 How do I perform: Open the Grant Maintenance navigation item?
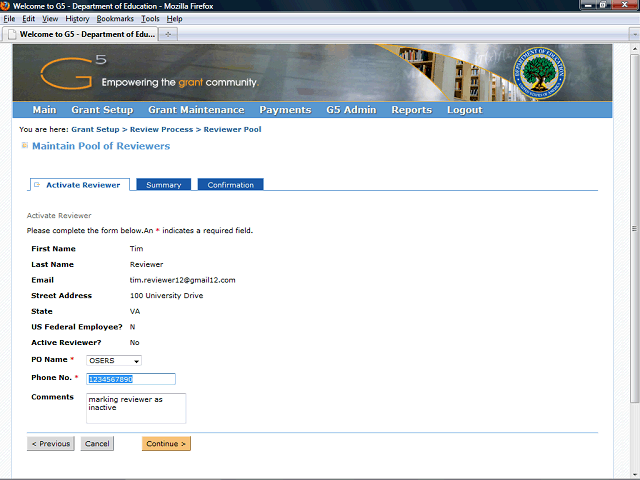(x=196, y=110)
